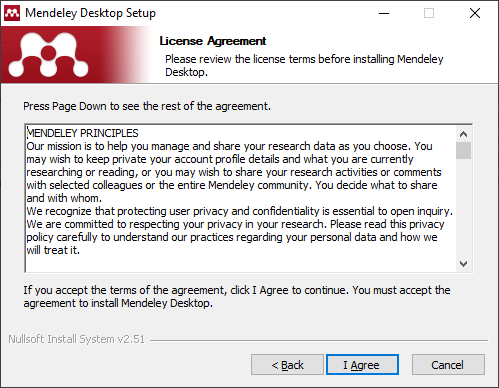Minimize the Mendeley Desktop Setup window

click(384, 13)
